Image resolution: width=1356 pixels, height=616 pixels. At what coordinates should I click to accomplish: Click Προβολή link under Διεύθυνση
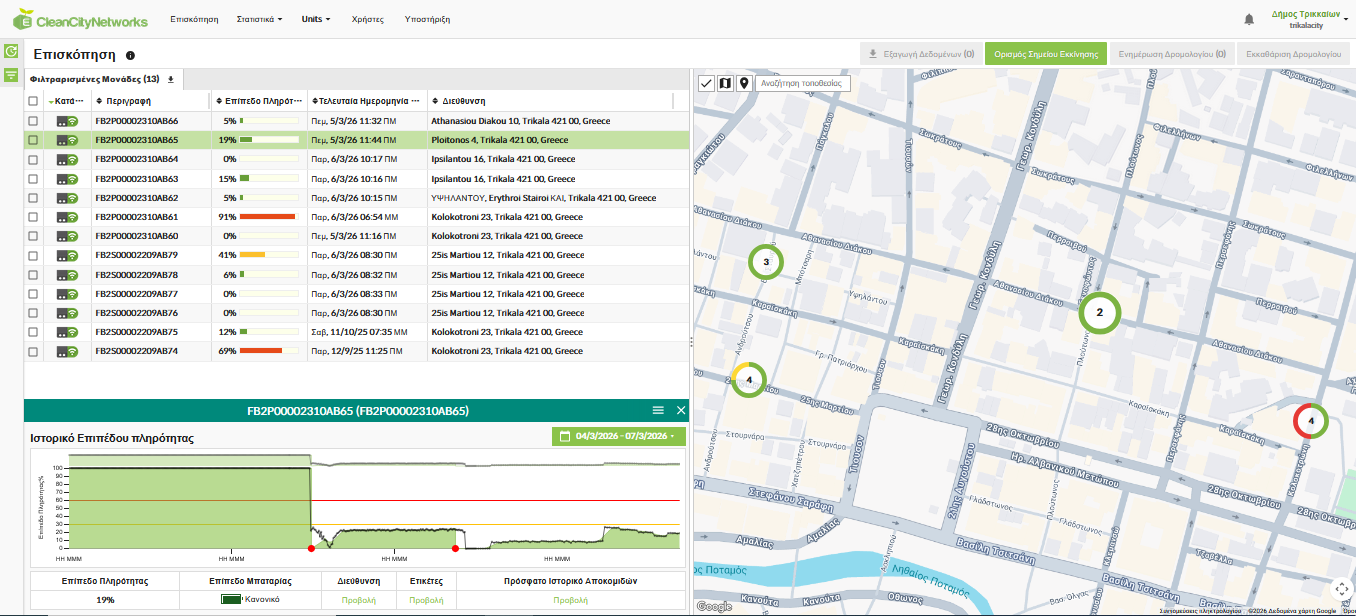[359, 600]
